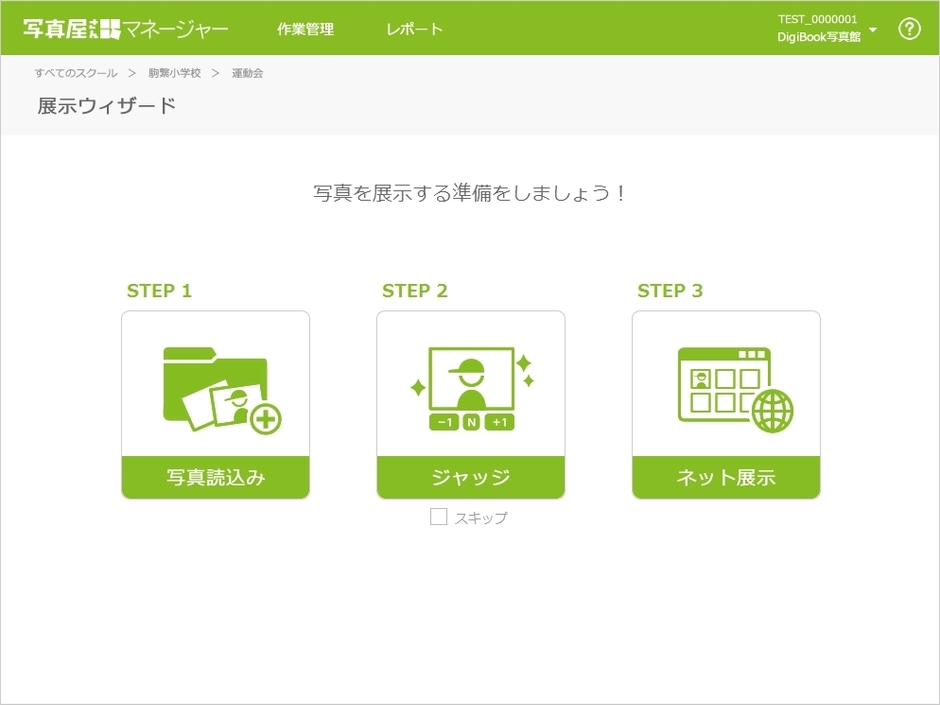This screenshot has height=705, width=940.
Task: Click the globe on the STEP 3 icon
Action: pyautogui.click(x=773, y=411)
